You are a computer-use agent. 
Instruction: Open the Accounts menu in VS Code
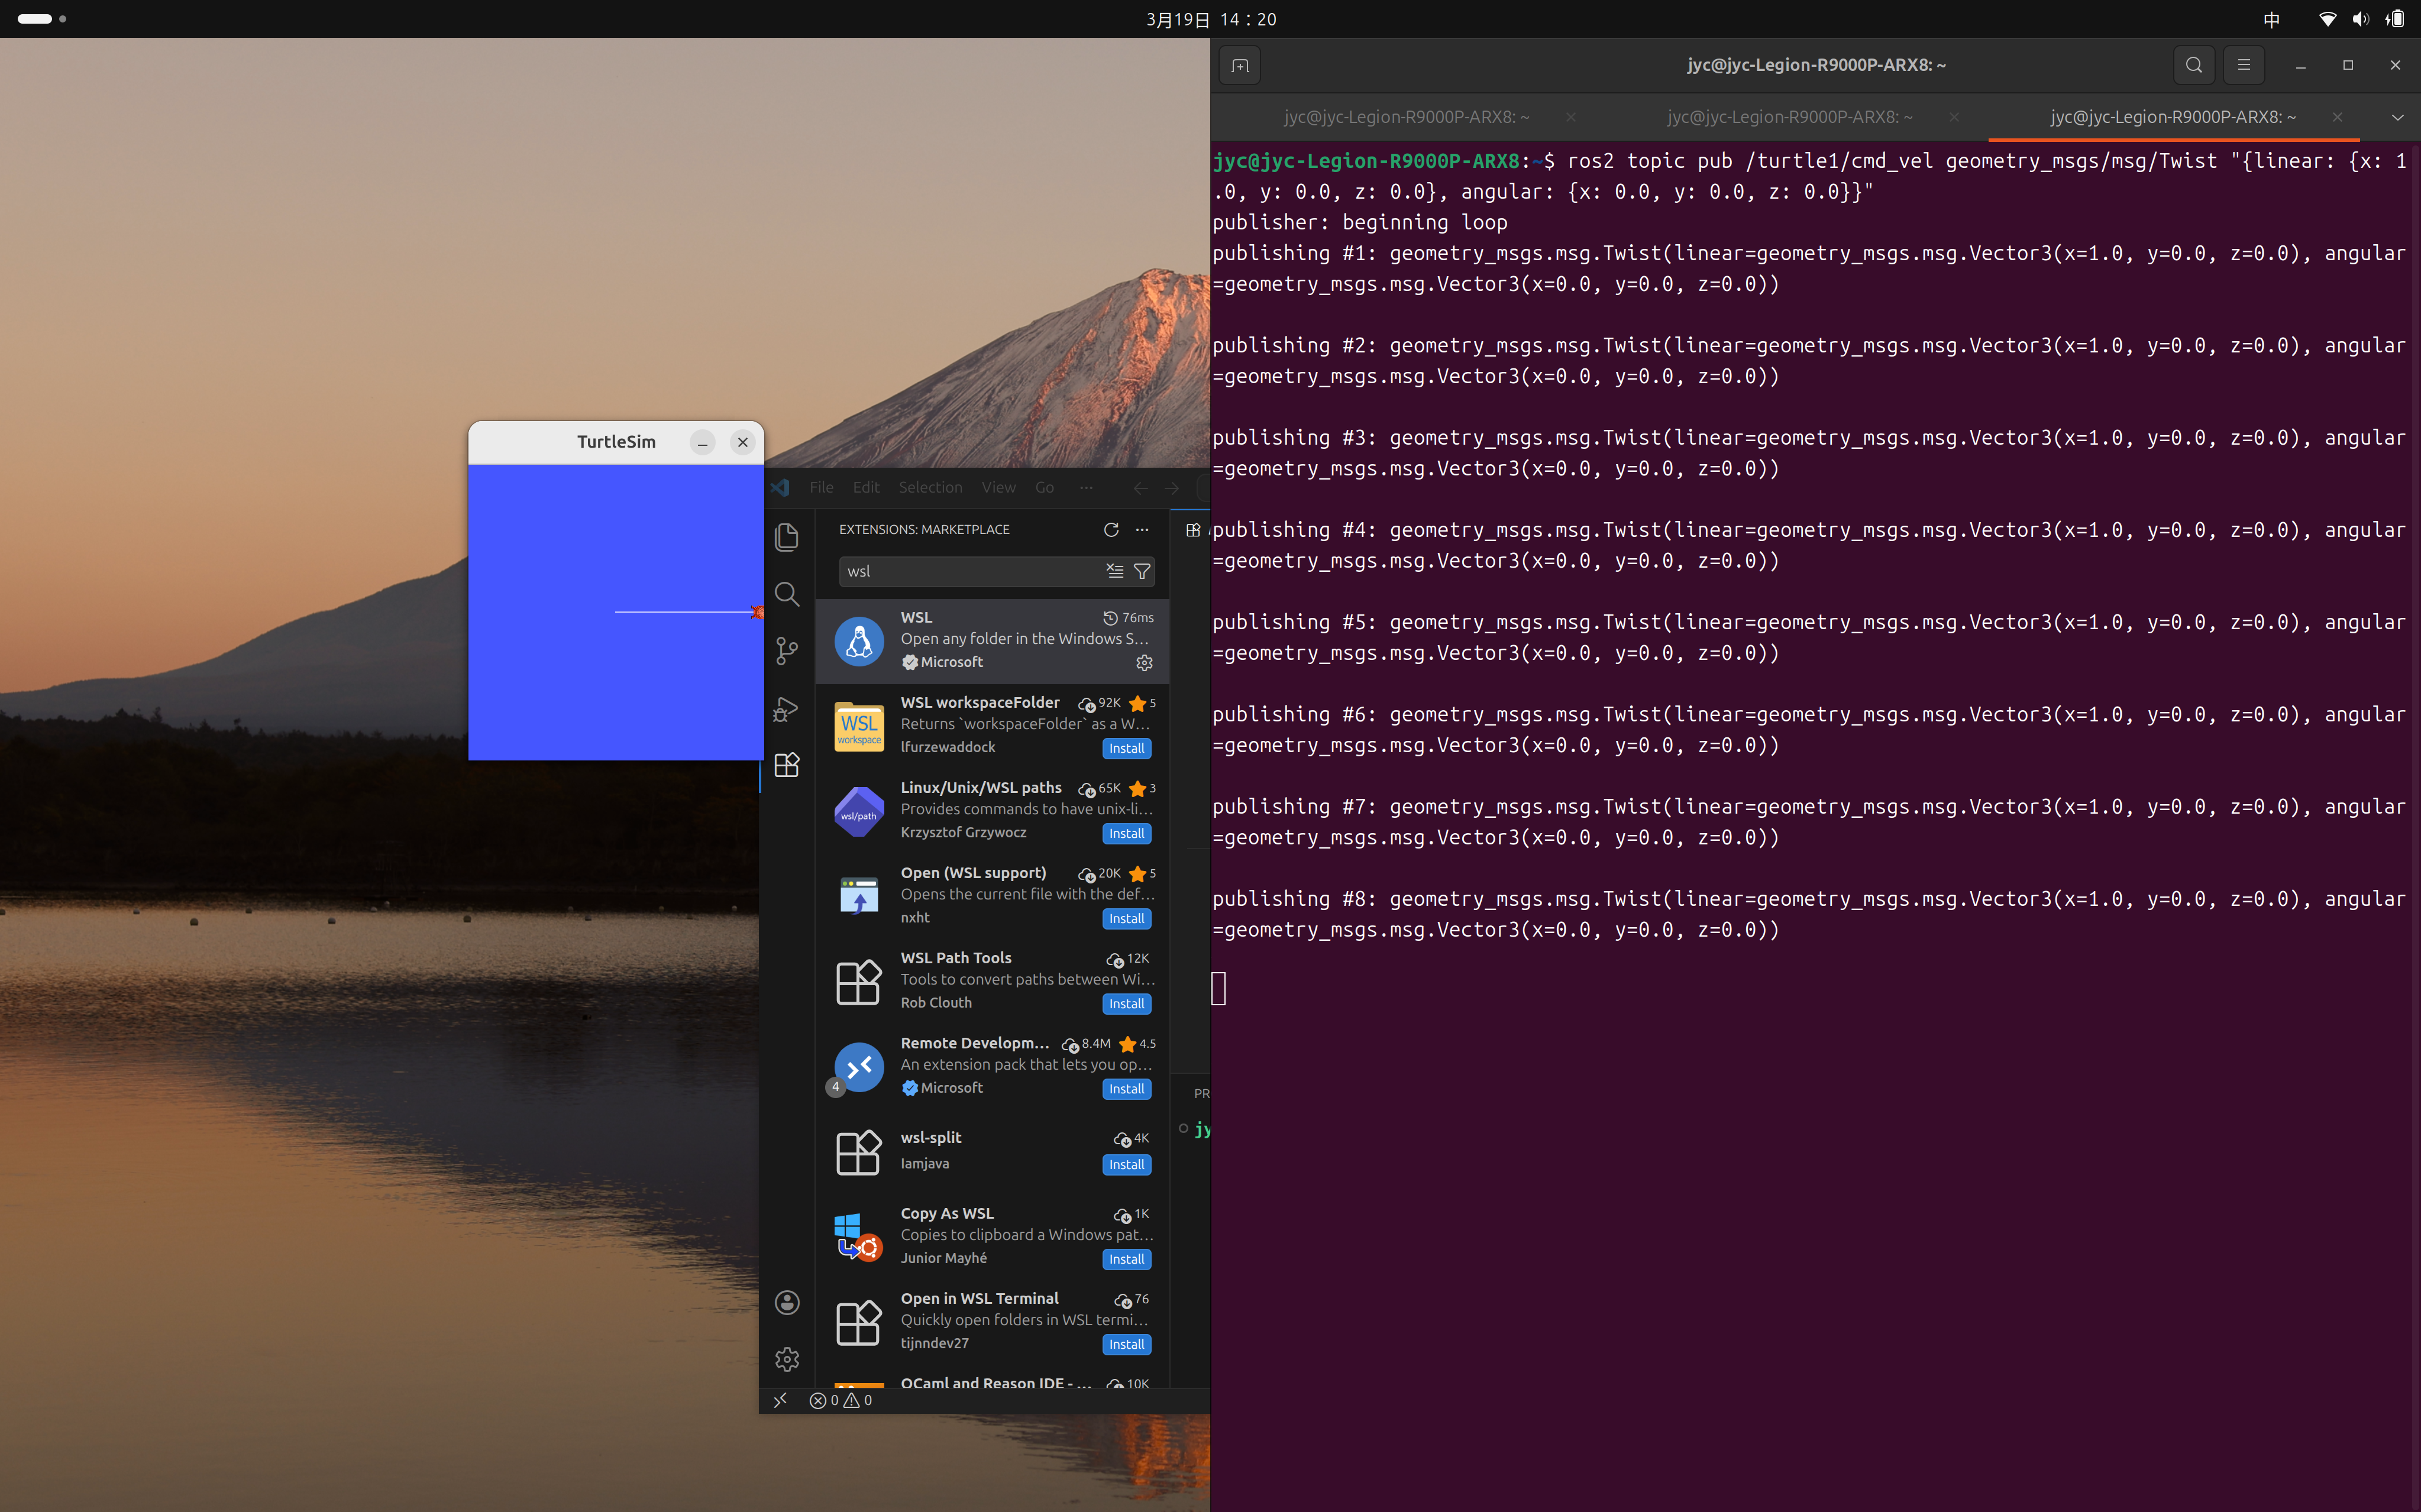click(x=787, y=1302)
